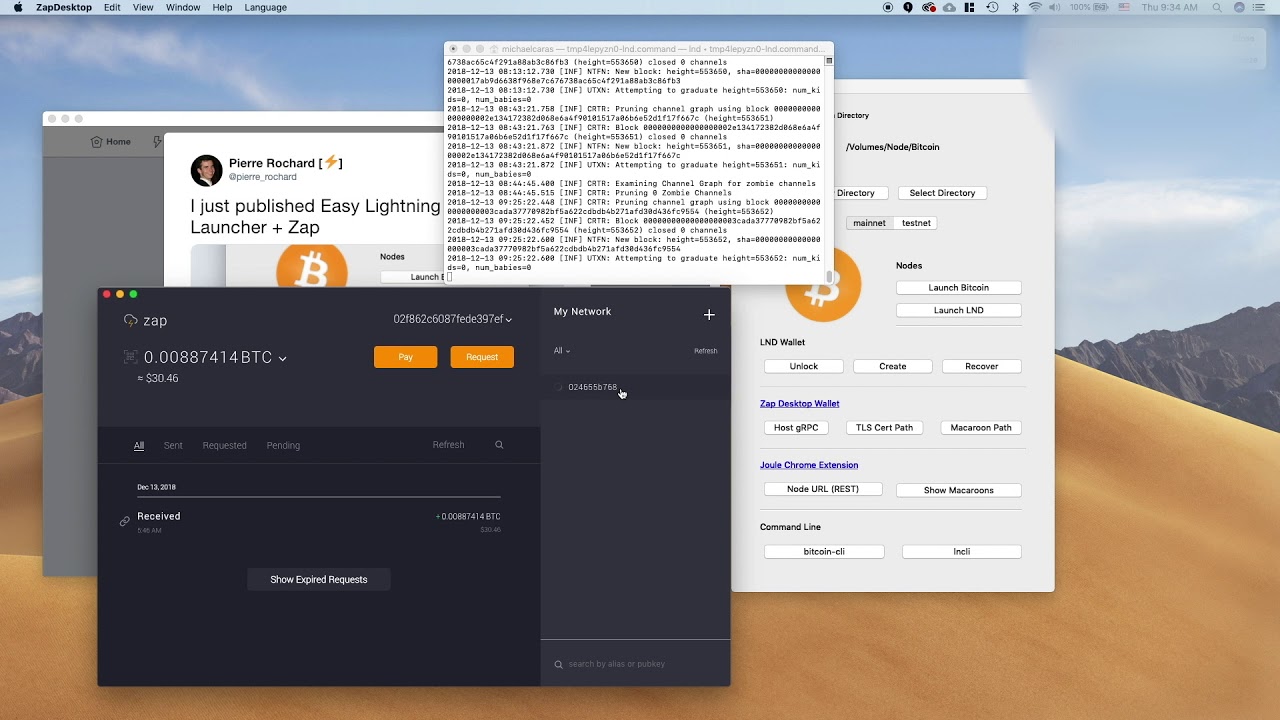This screenshot has height=720, width=1280.
Task: Click the chain link icon beside Received
Action: tap(125, 521)
